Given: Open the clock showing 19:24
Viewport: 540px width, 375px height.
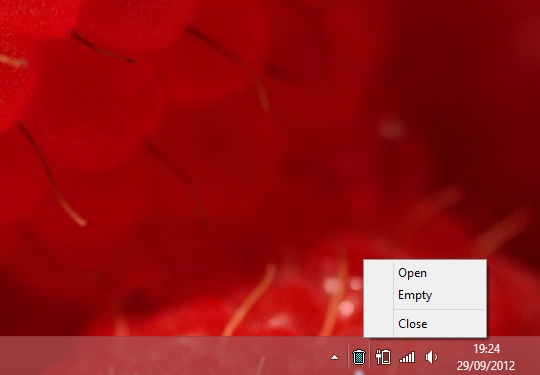Looking at the screenshot, I should [486, 349].
